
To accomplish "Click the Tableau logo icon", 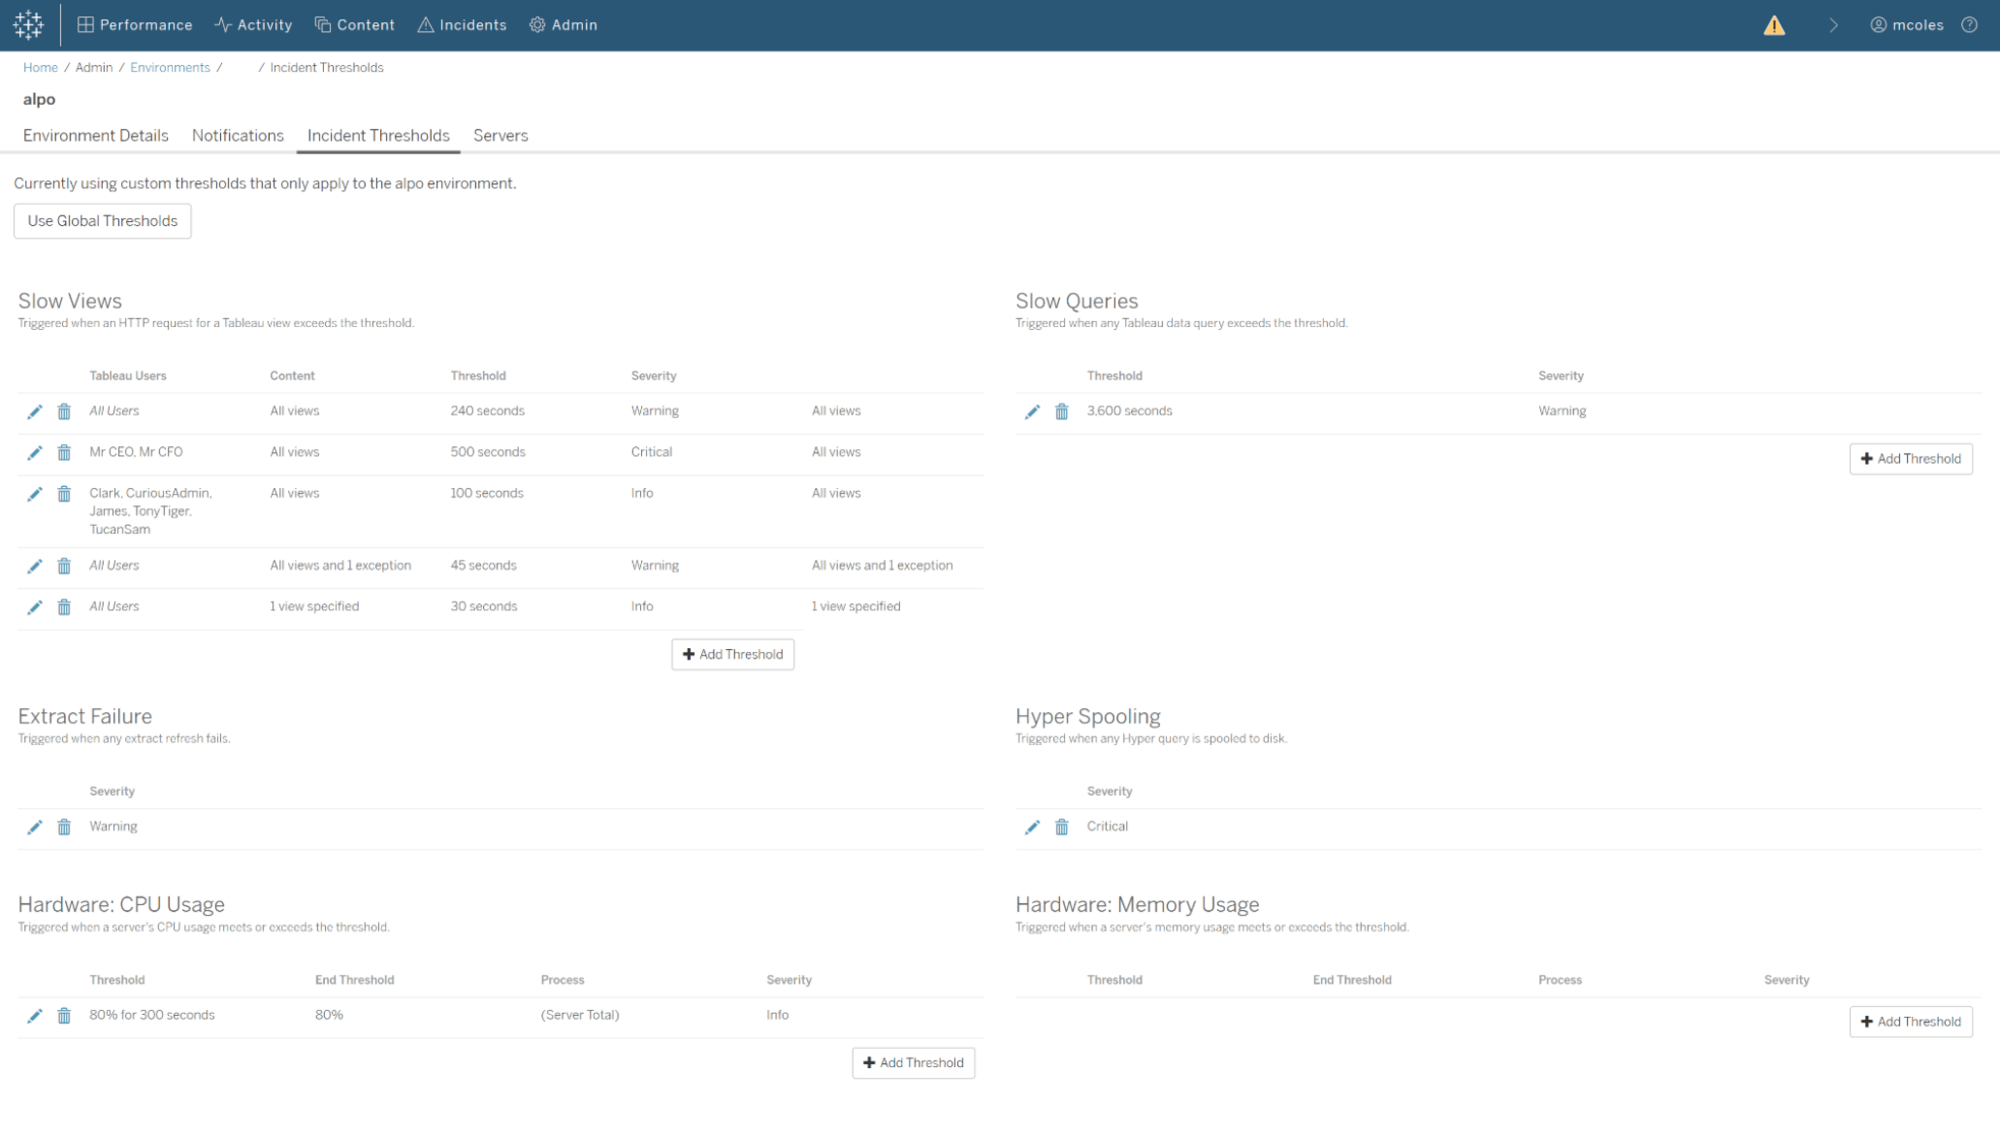I will pos(29,25).
